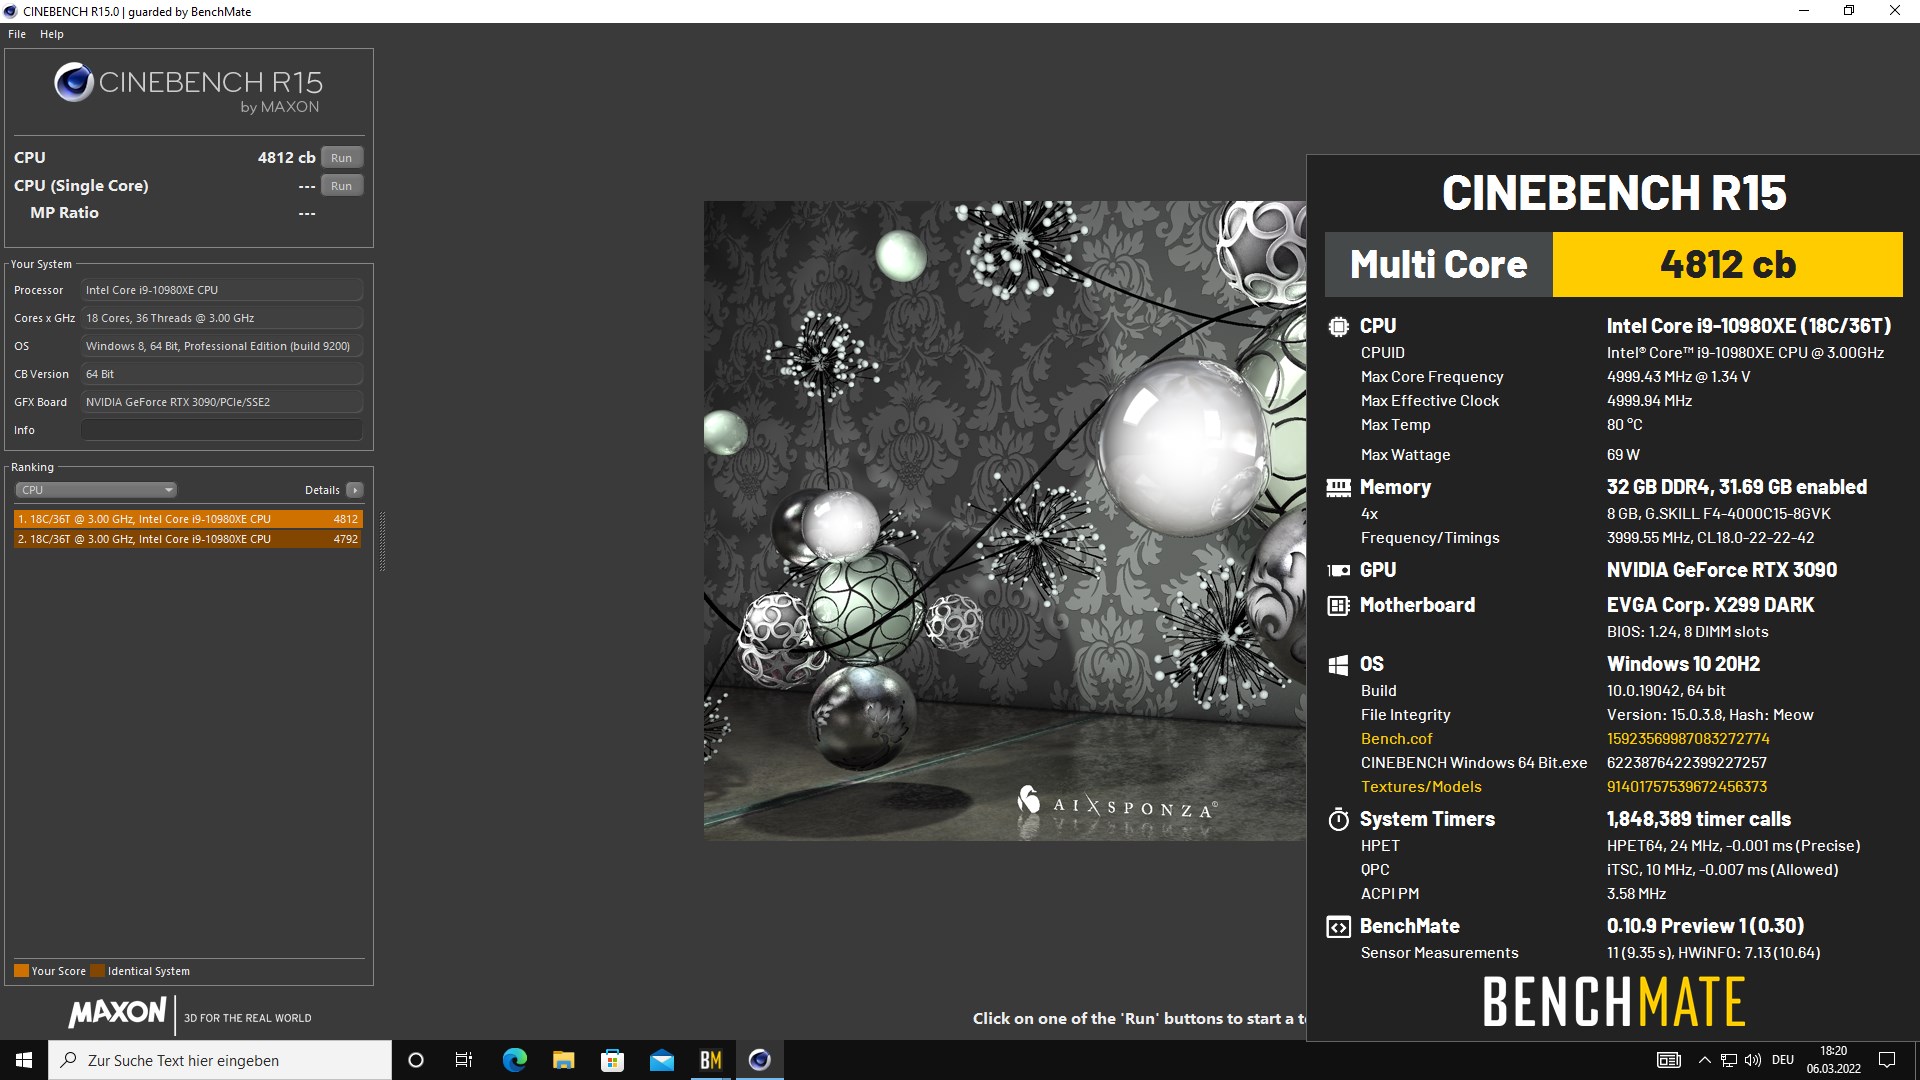Click the Textures/Models hash value
Viewport: 1920px width, 1080px height.
click(1687, 787)
